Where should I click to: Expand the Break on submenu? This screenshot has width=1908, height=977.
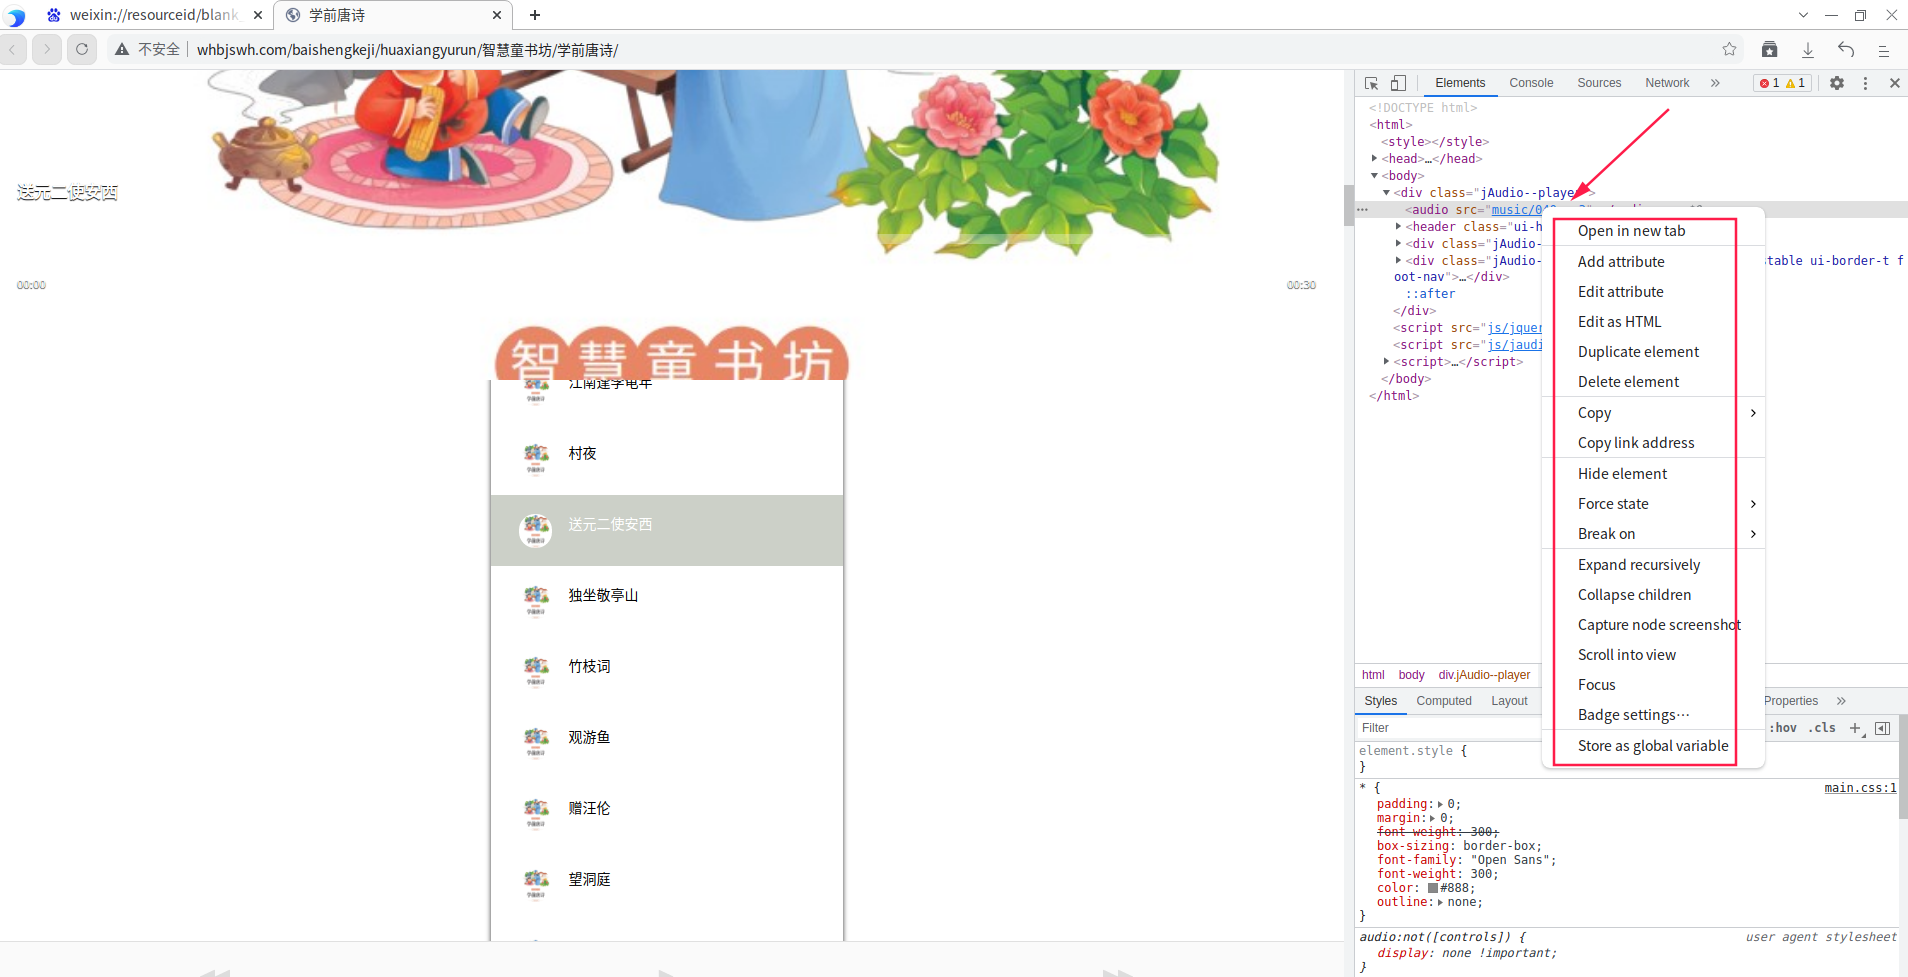tap(1606, 534)
